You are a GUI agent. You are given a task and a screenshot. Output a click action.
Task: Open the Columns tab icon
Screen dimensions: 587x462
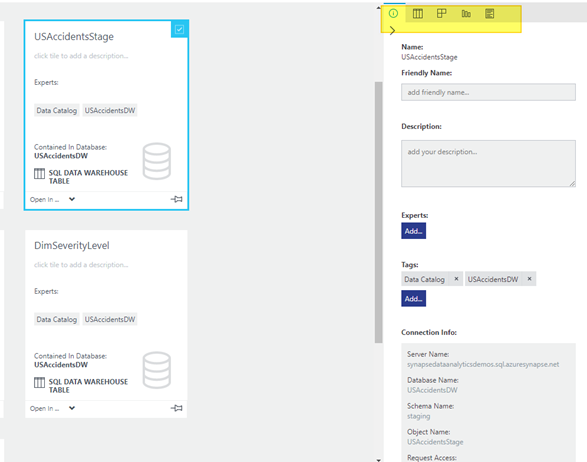click(418, 14)
